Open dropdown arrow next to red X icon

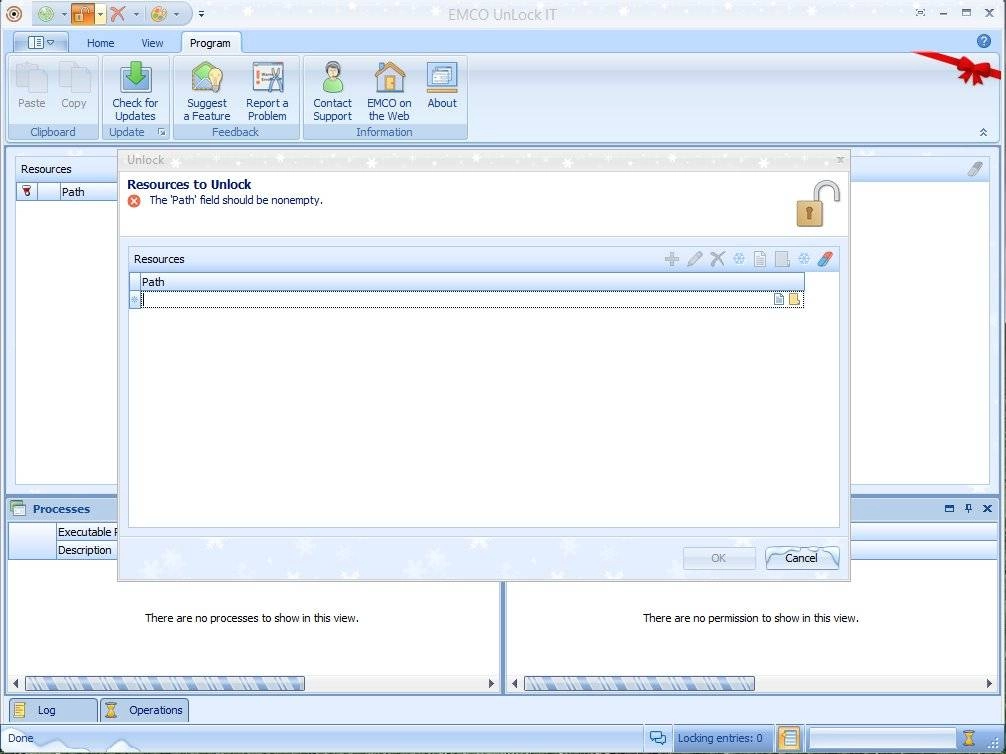click(136, 14)
